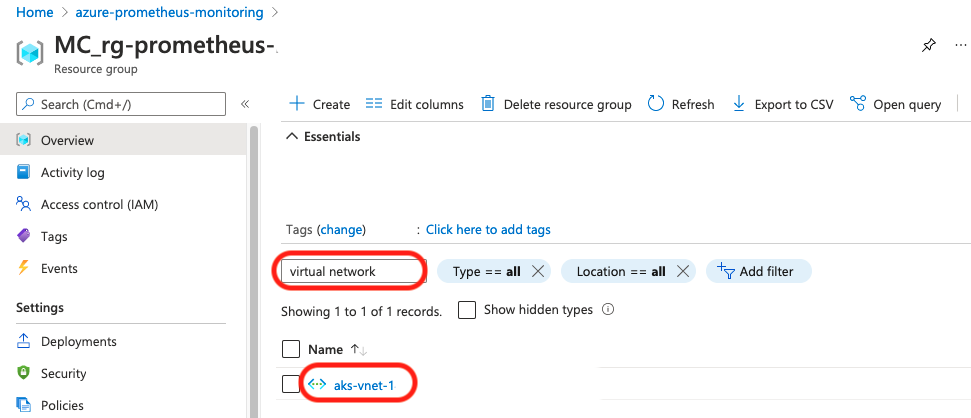The height and width of the screenshot is (418, 971).
Task: Click the Policies document icon
Action: (x=24, y=405)
